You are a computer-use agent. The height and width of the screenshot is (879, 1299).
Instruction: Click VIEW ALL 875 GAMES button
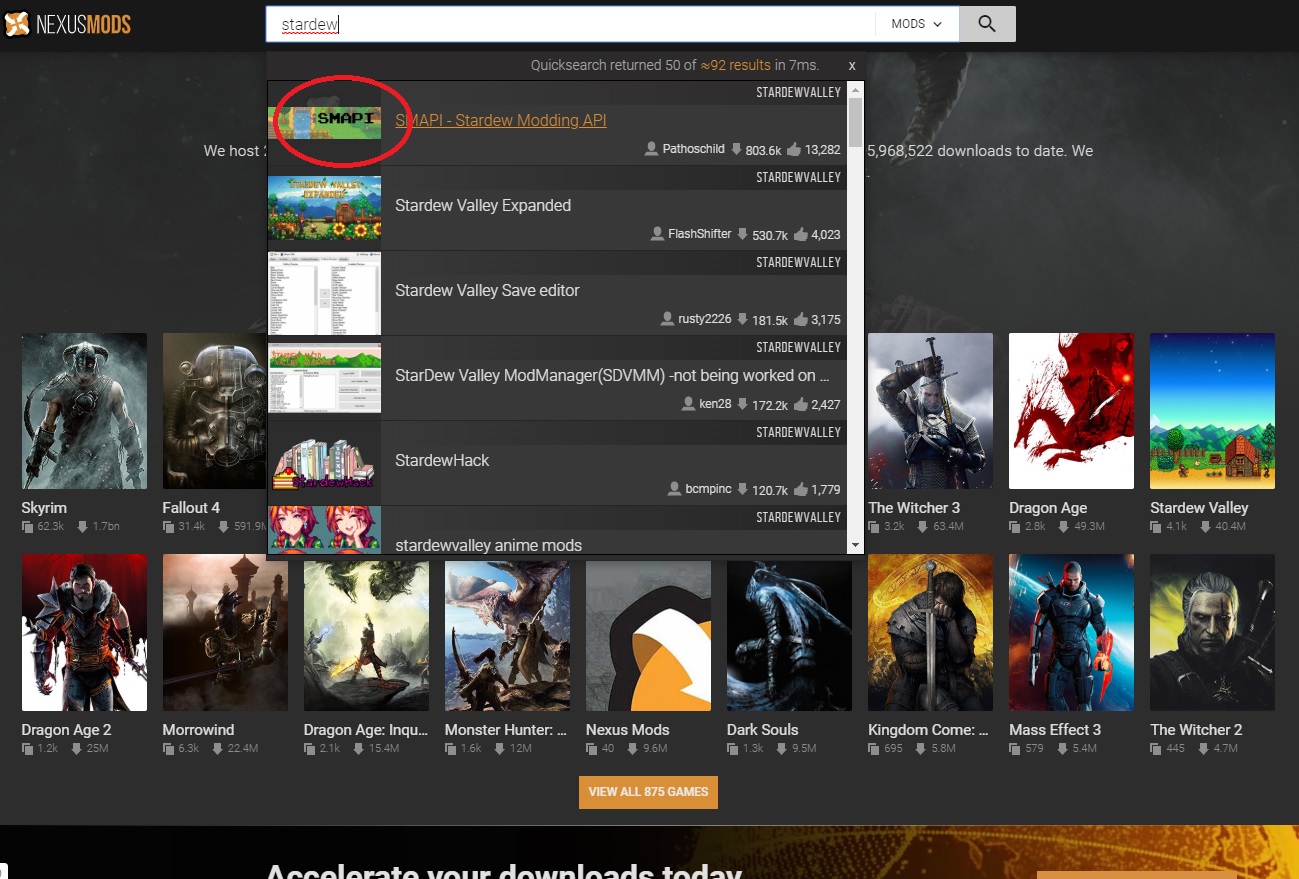click(x=648, y=792)
